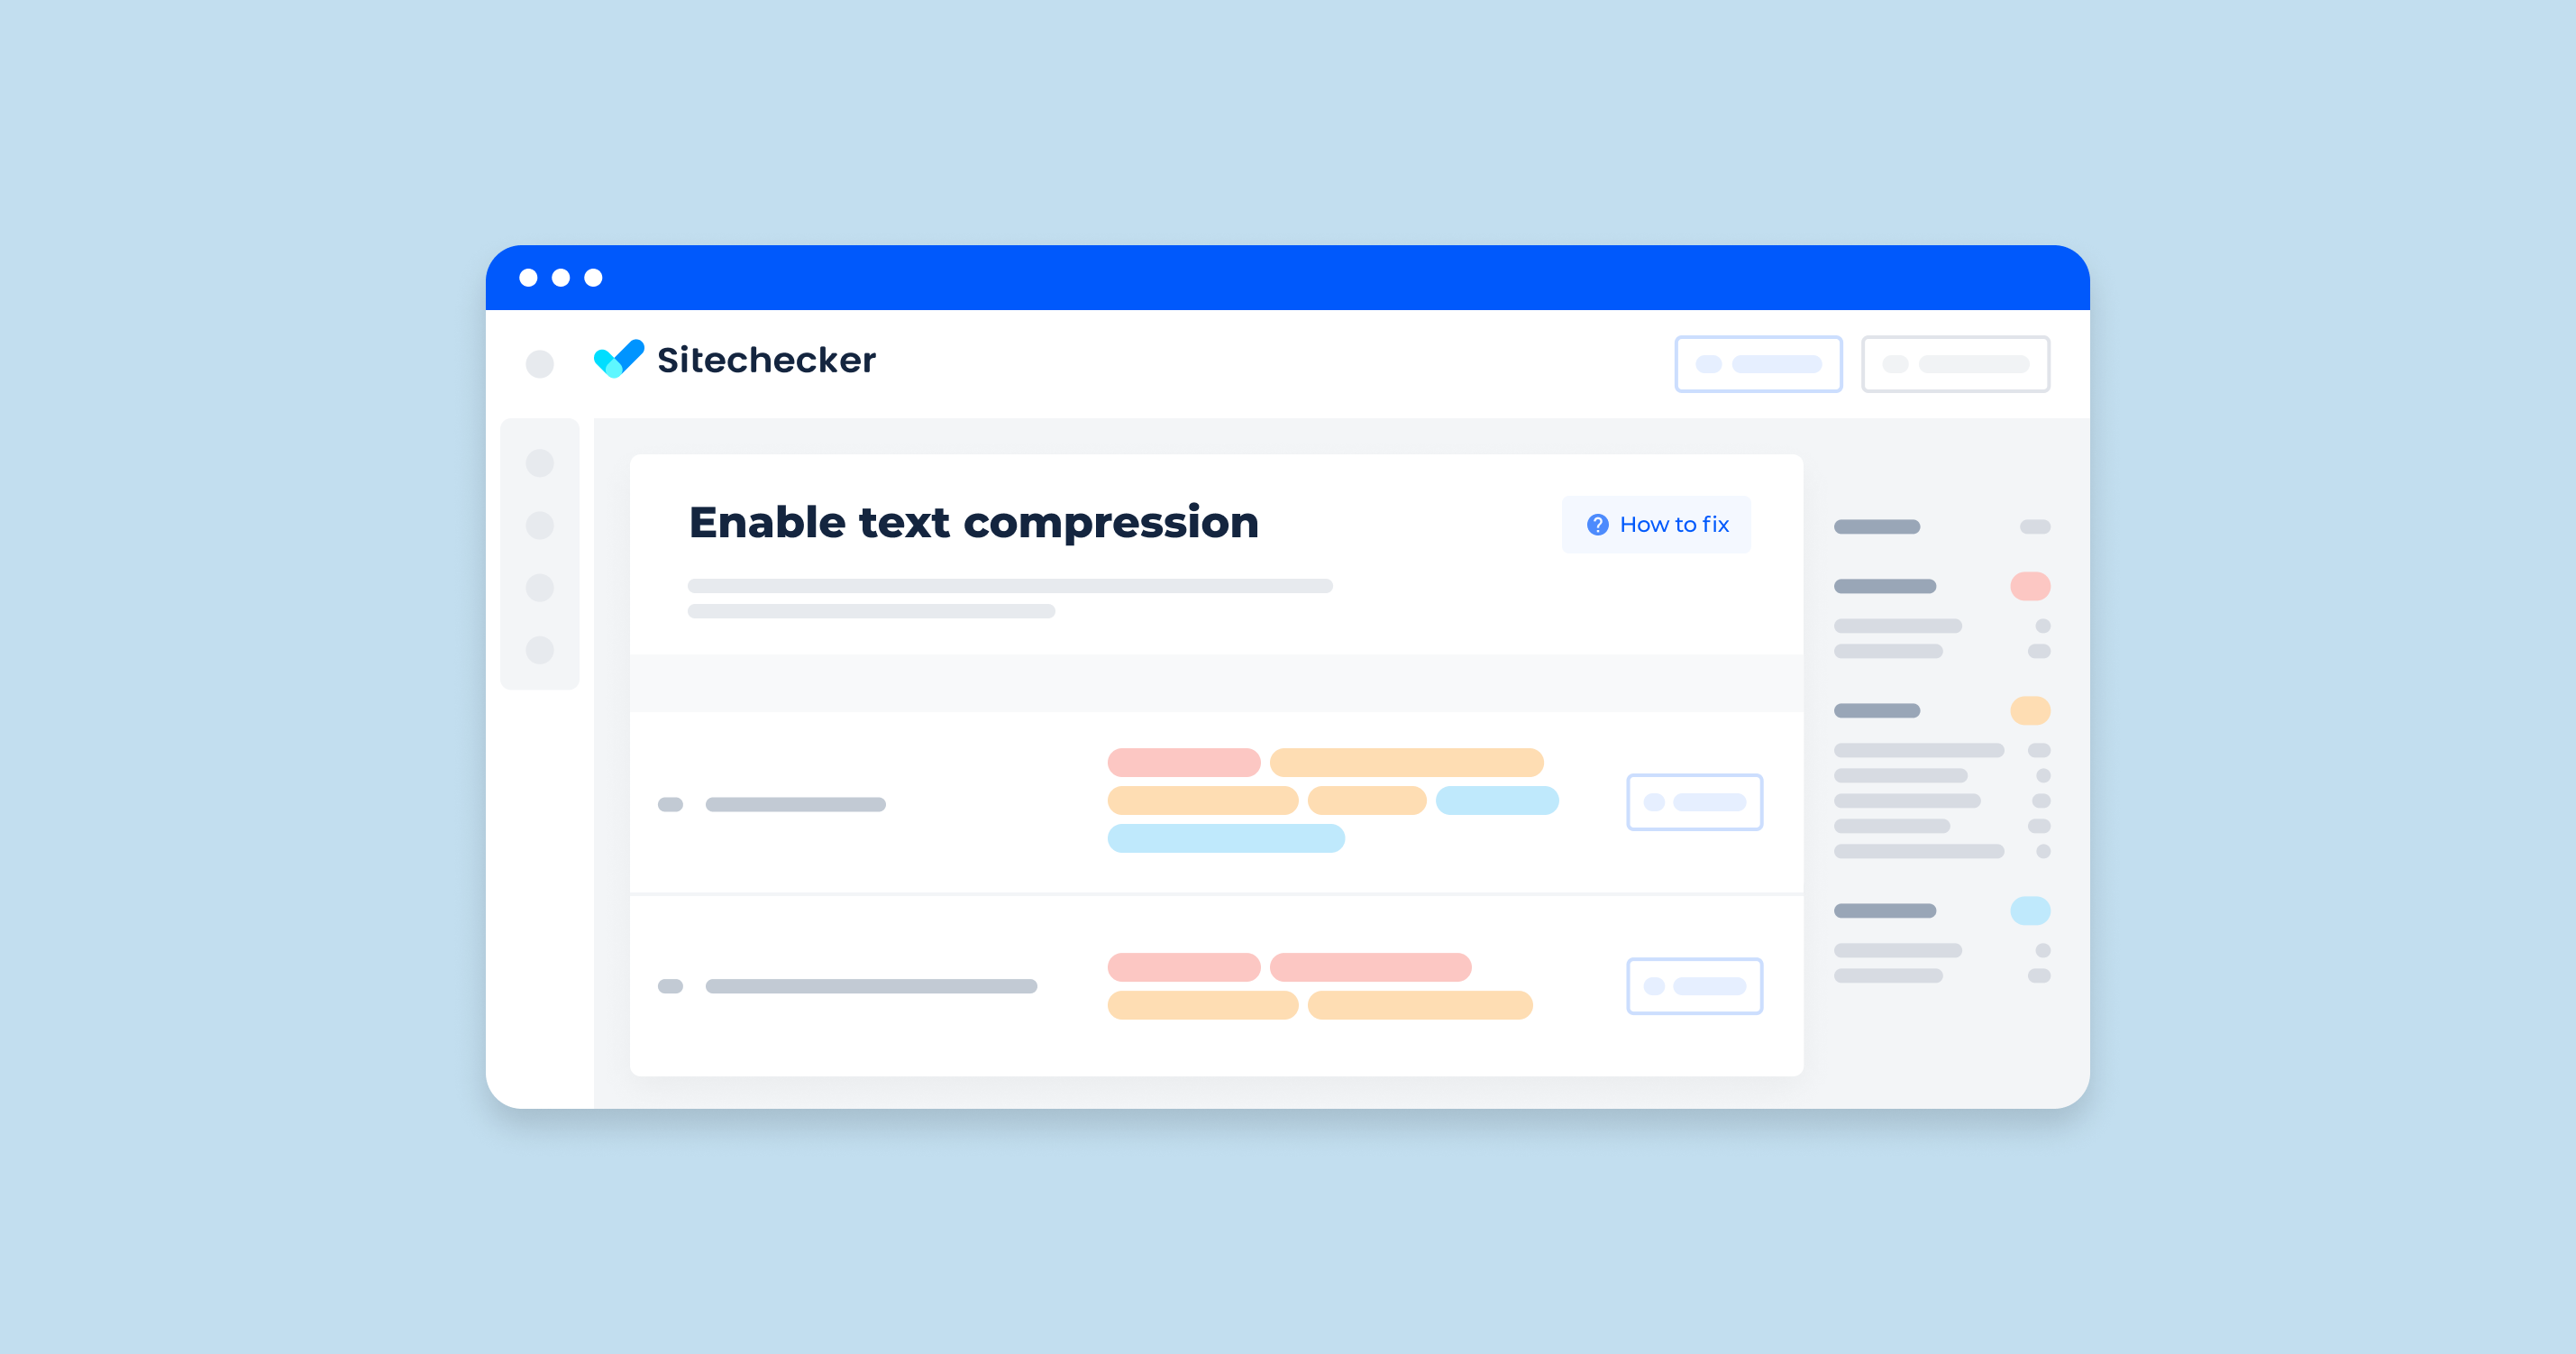Click the red status dot in sidebar
2576x1354 pixels.
[2029, 586]
